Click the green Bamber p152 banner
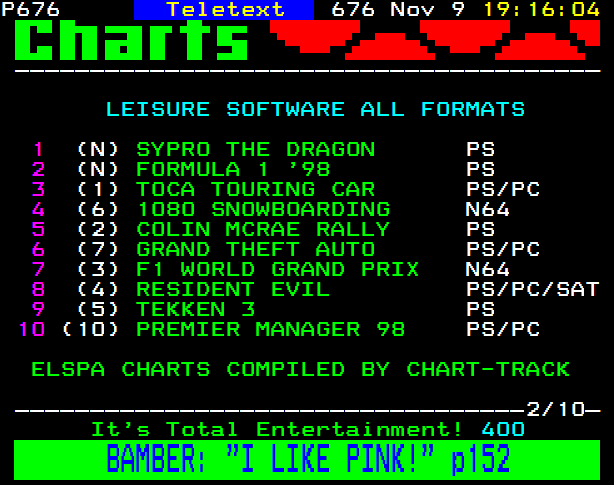 pyautogui.click(x=307, y=459)
